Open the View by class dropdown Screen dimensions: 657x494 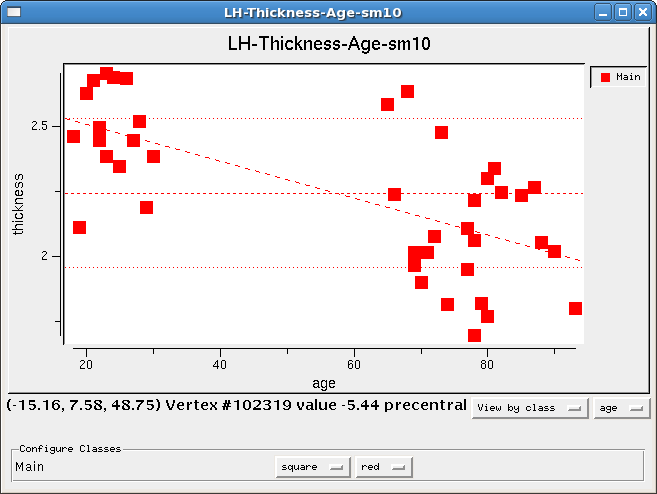tap(530, 408)
